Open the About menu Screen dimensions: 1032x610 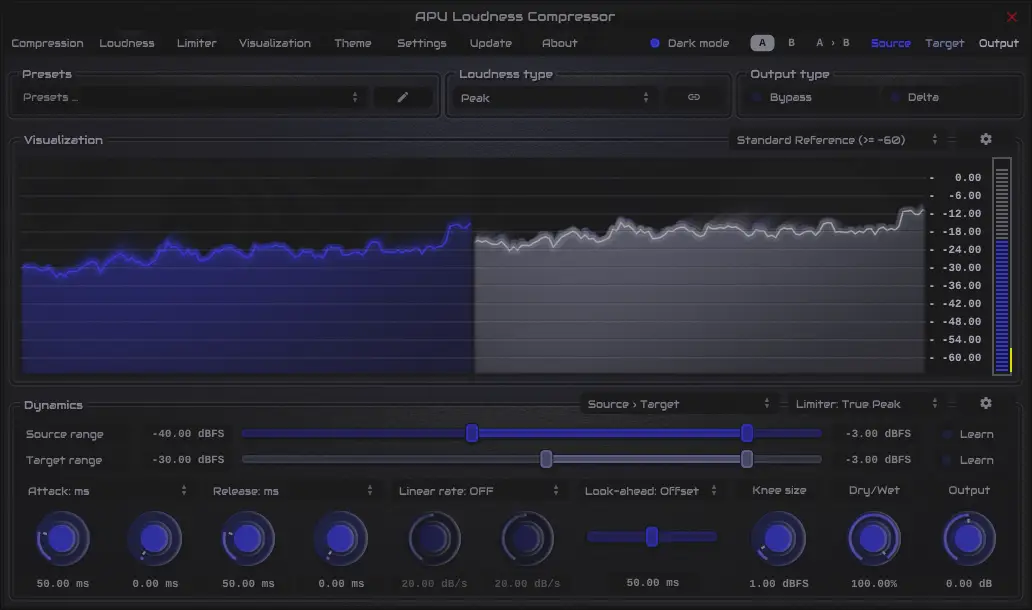559,43
